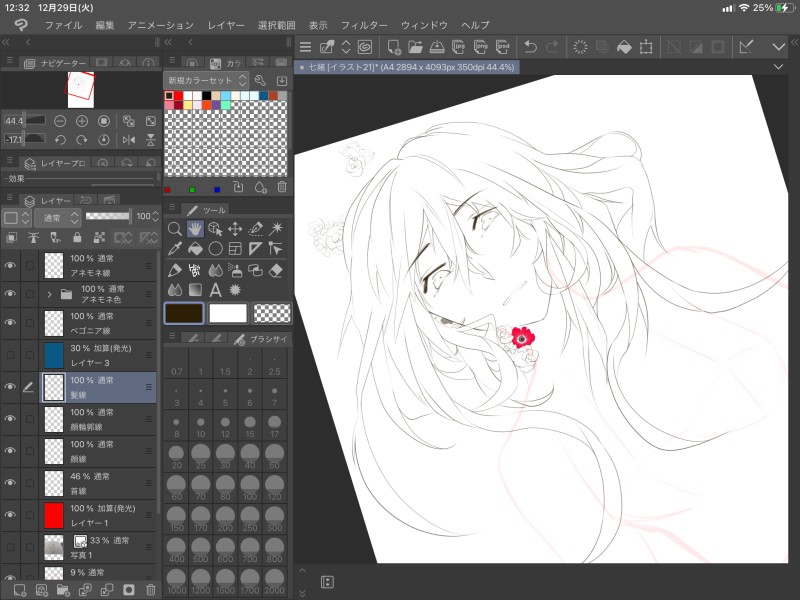This screenshot has height=600, width=800.
Task: Hide the ベゴニア線 layer
Action: click(x=11, y=323)
